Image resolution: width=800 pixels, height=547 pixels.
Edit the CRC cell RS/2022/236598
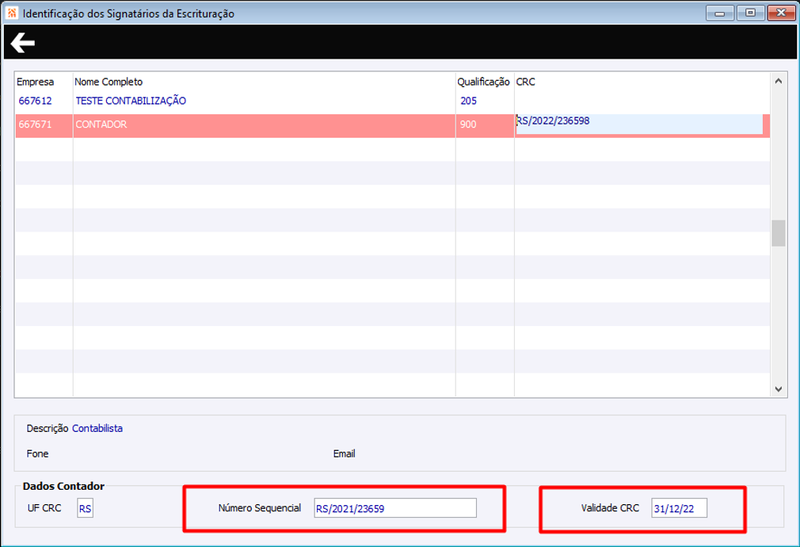pyautogui.click(x=639, y=124)
